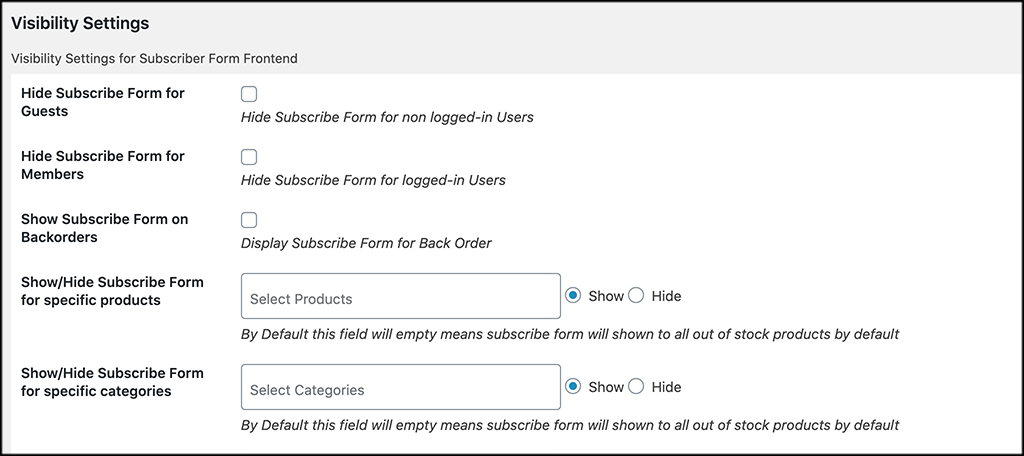The width and height of the screenshot is (1024, 456).
Task: Click the 'Hide Subscribe Form for Guests' label
Action: (x=103, y=102)
